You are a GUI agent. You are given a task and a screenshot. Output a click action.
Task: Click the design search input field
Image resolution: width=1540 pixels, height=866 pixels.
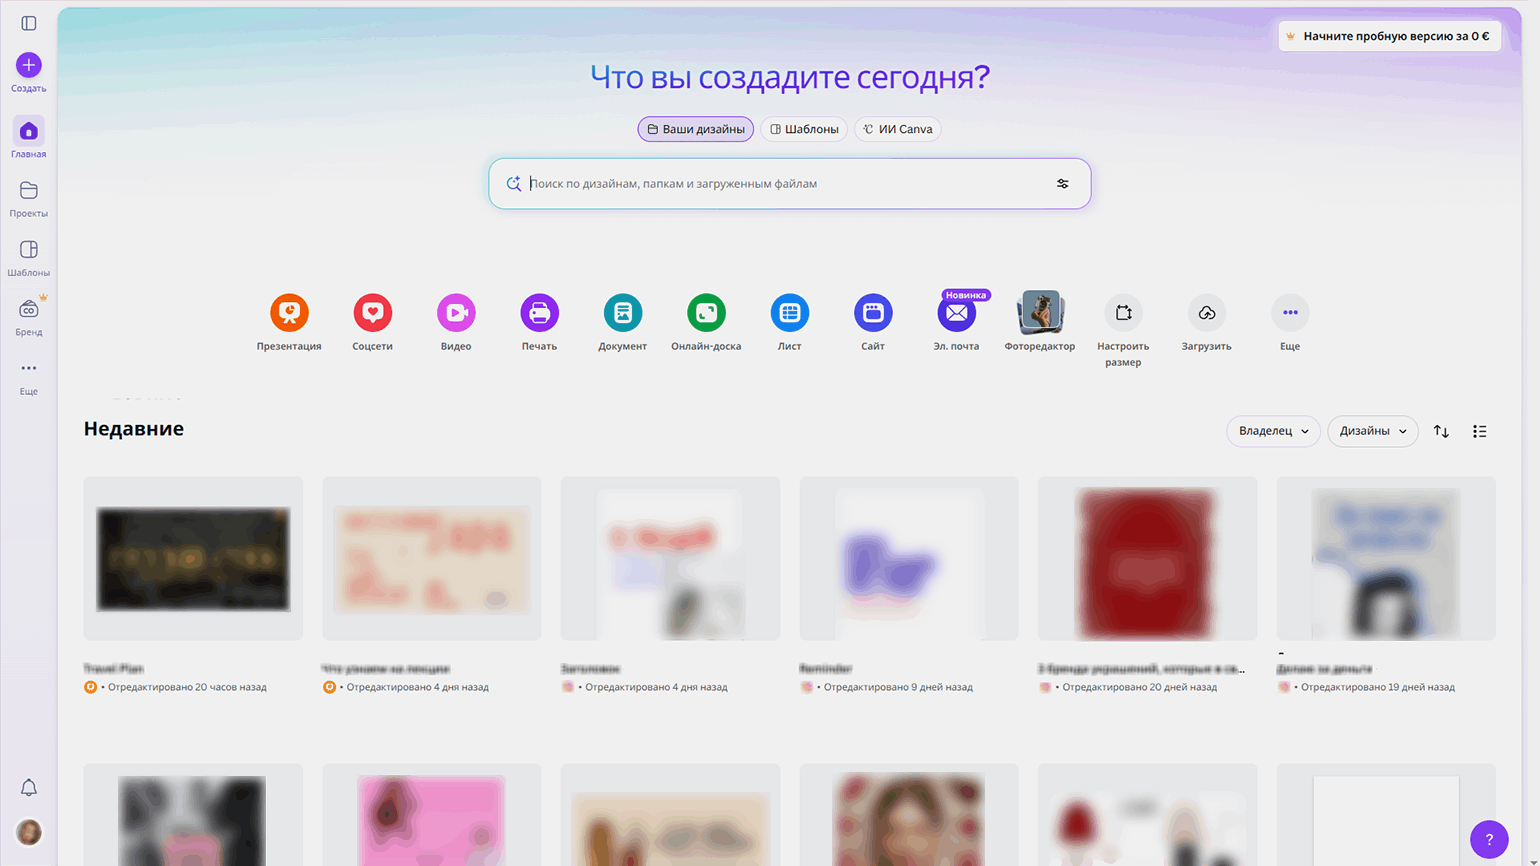(x=780, y=184)
